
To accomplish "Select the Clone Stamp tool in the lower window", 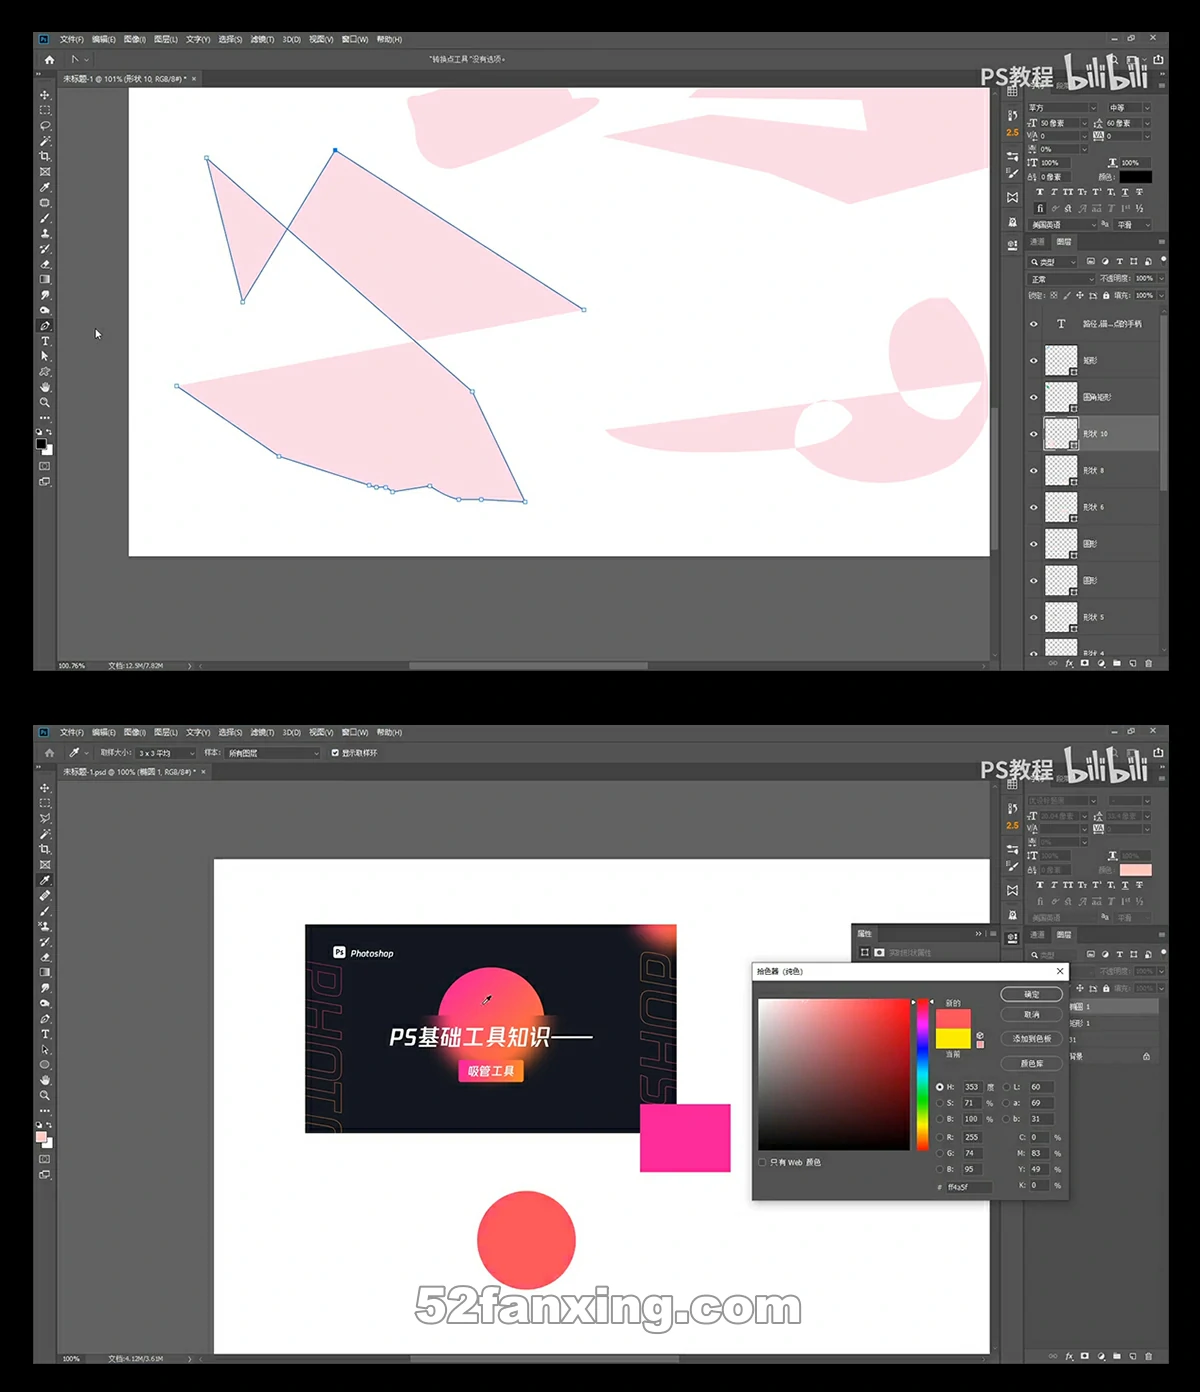I will click(x=45, y=926).
